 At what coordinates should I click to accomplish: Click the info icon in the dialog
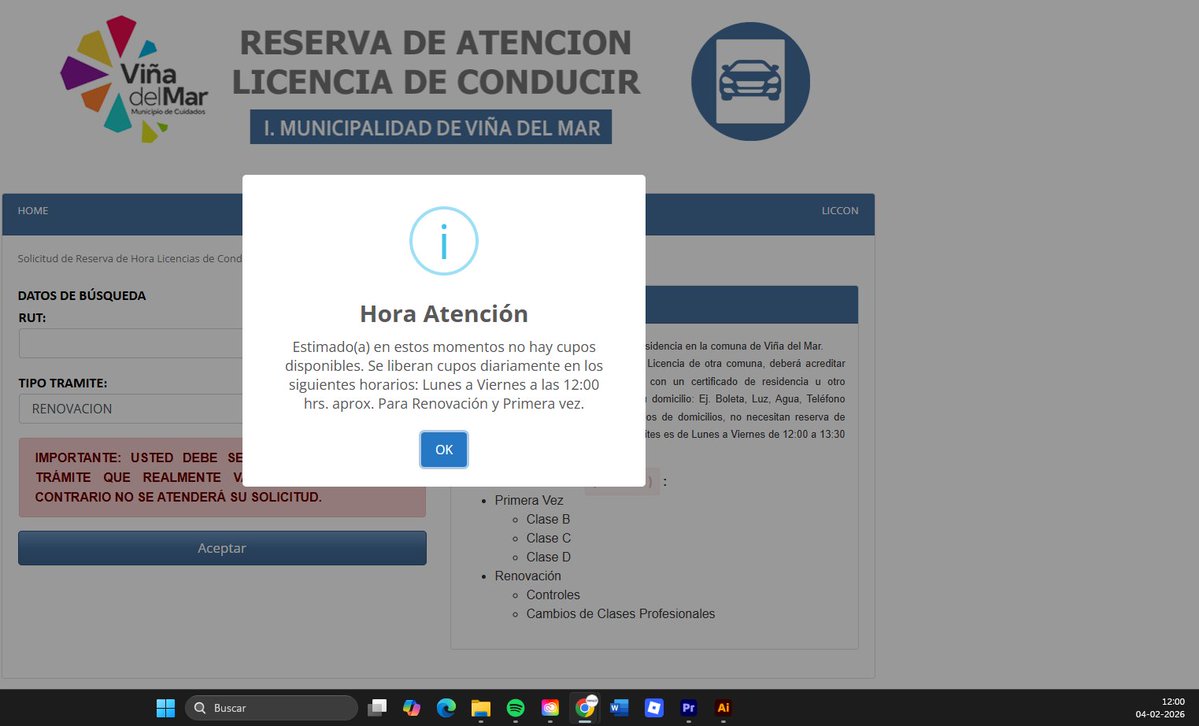pyautogui.click(x=444, y=241)
